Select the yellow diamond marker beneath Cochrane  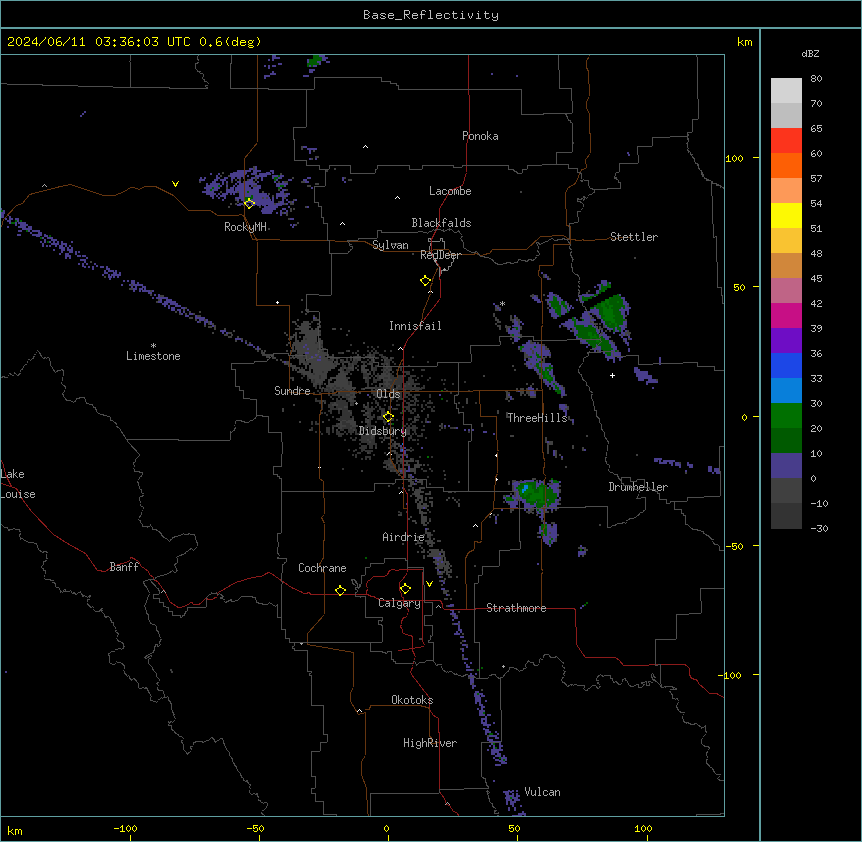coord(340,590)
